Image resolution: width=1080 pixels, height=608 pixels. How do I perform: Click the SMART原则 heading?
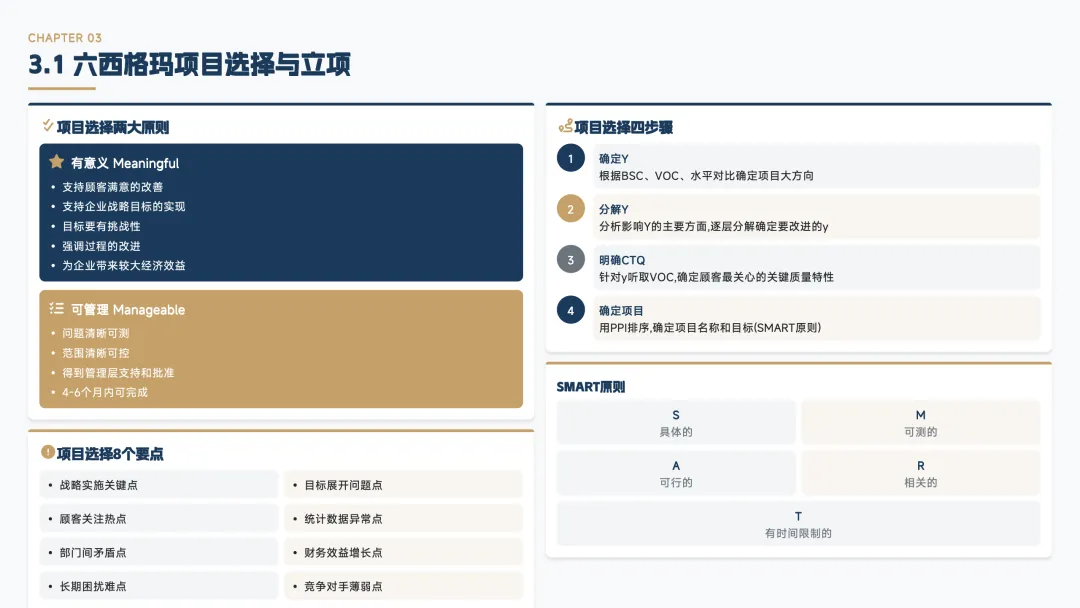click(x=591, y=387)
